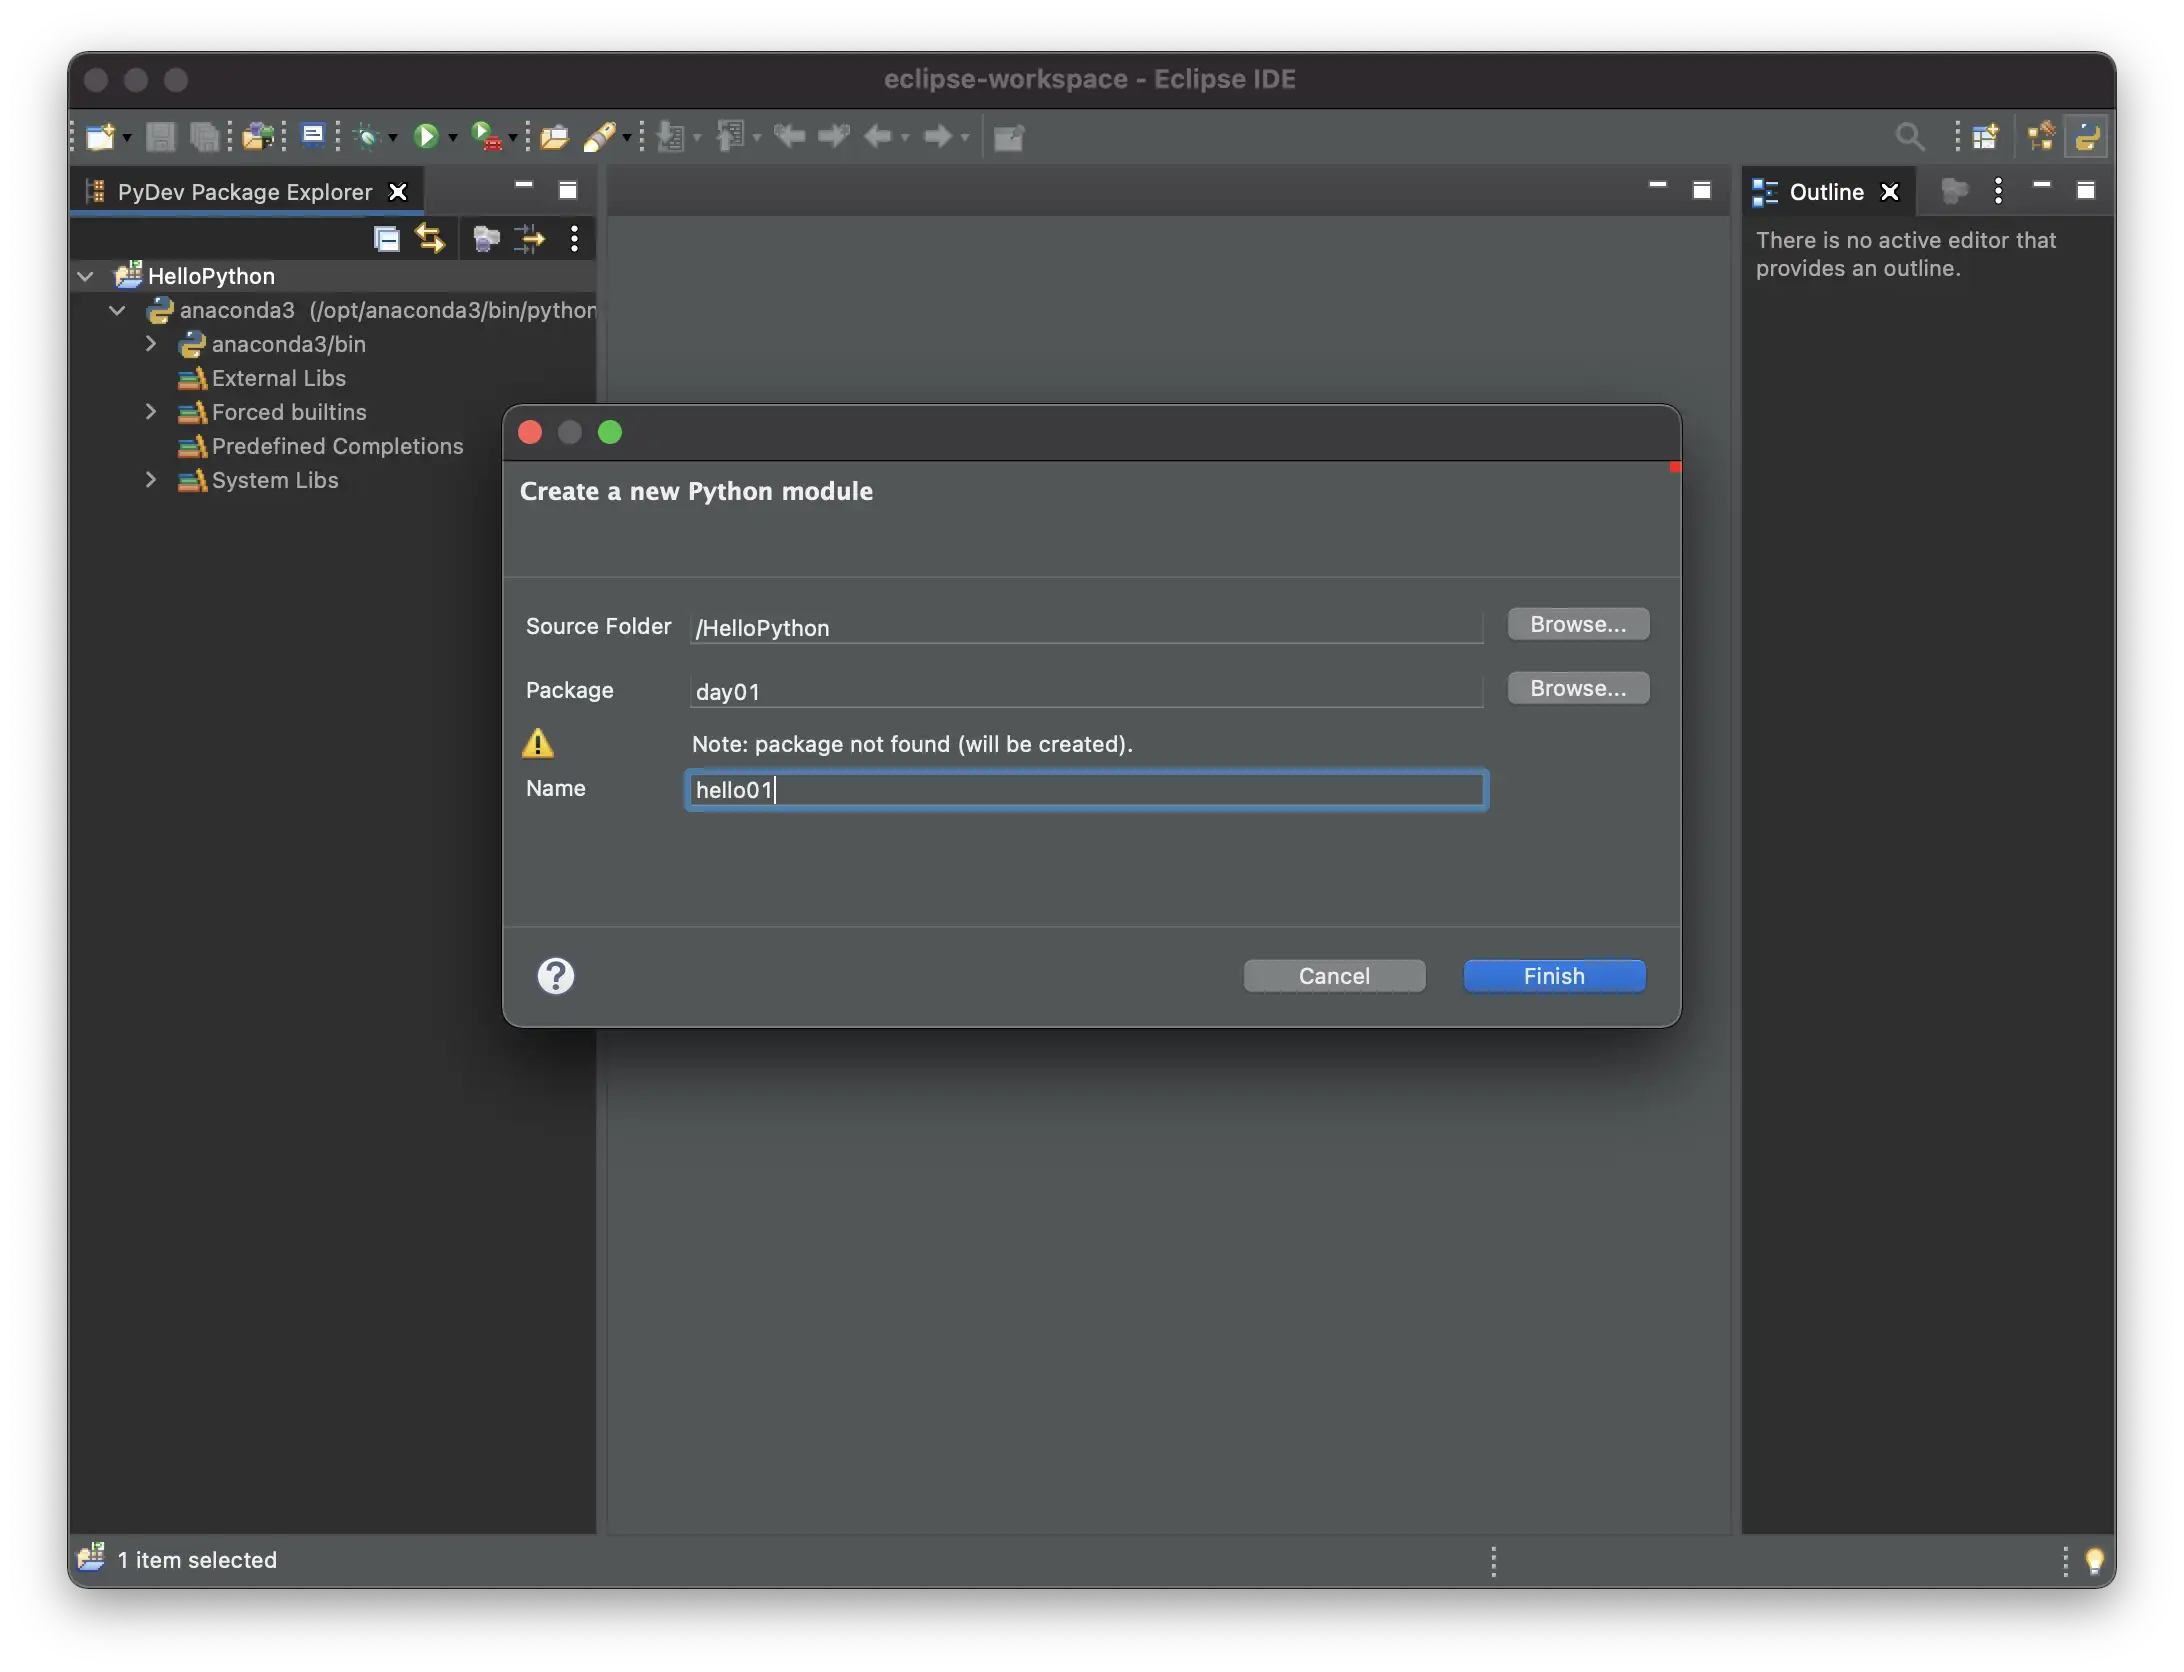
Task: Toggle Link with Editor in Package Explorer
Action: pos(430,238)
